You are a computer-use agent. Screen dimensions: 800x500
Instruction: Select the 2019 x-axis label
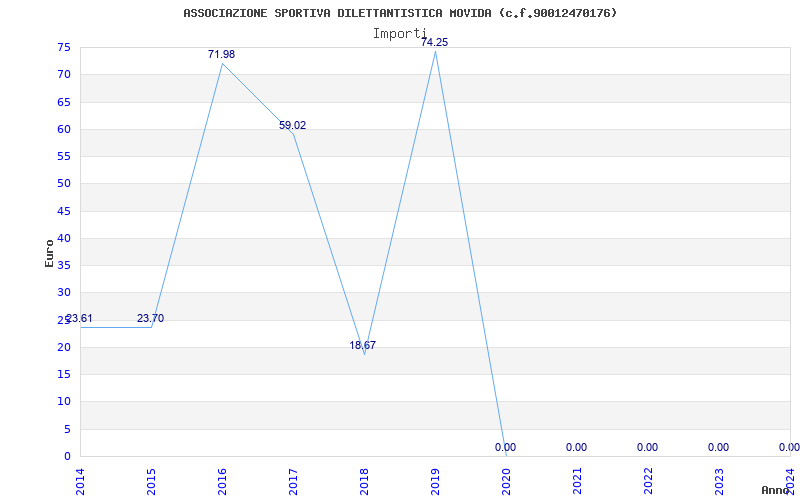[x=435, y=483]
